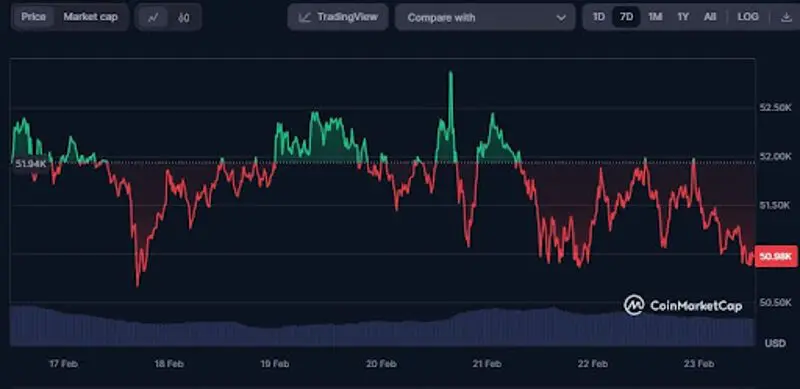Open the Compare with dropdown

(x=485, y=17)
